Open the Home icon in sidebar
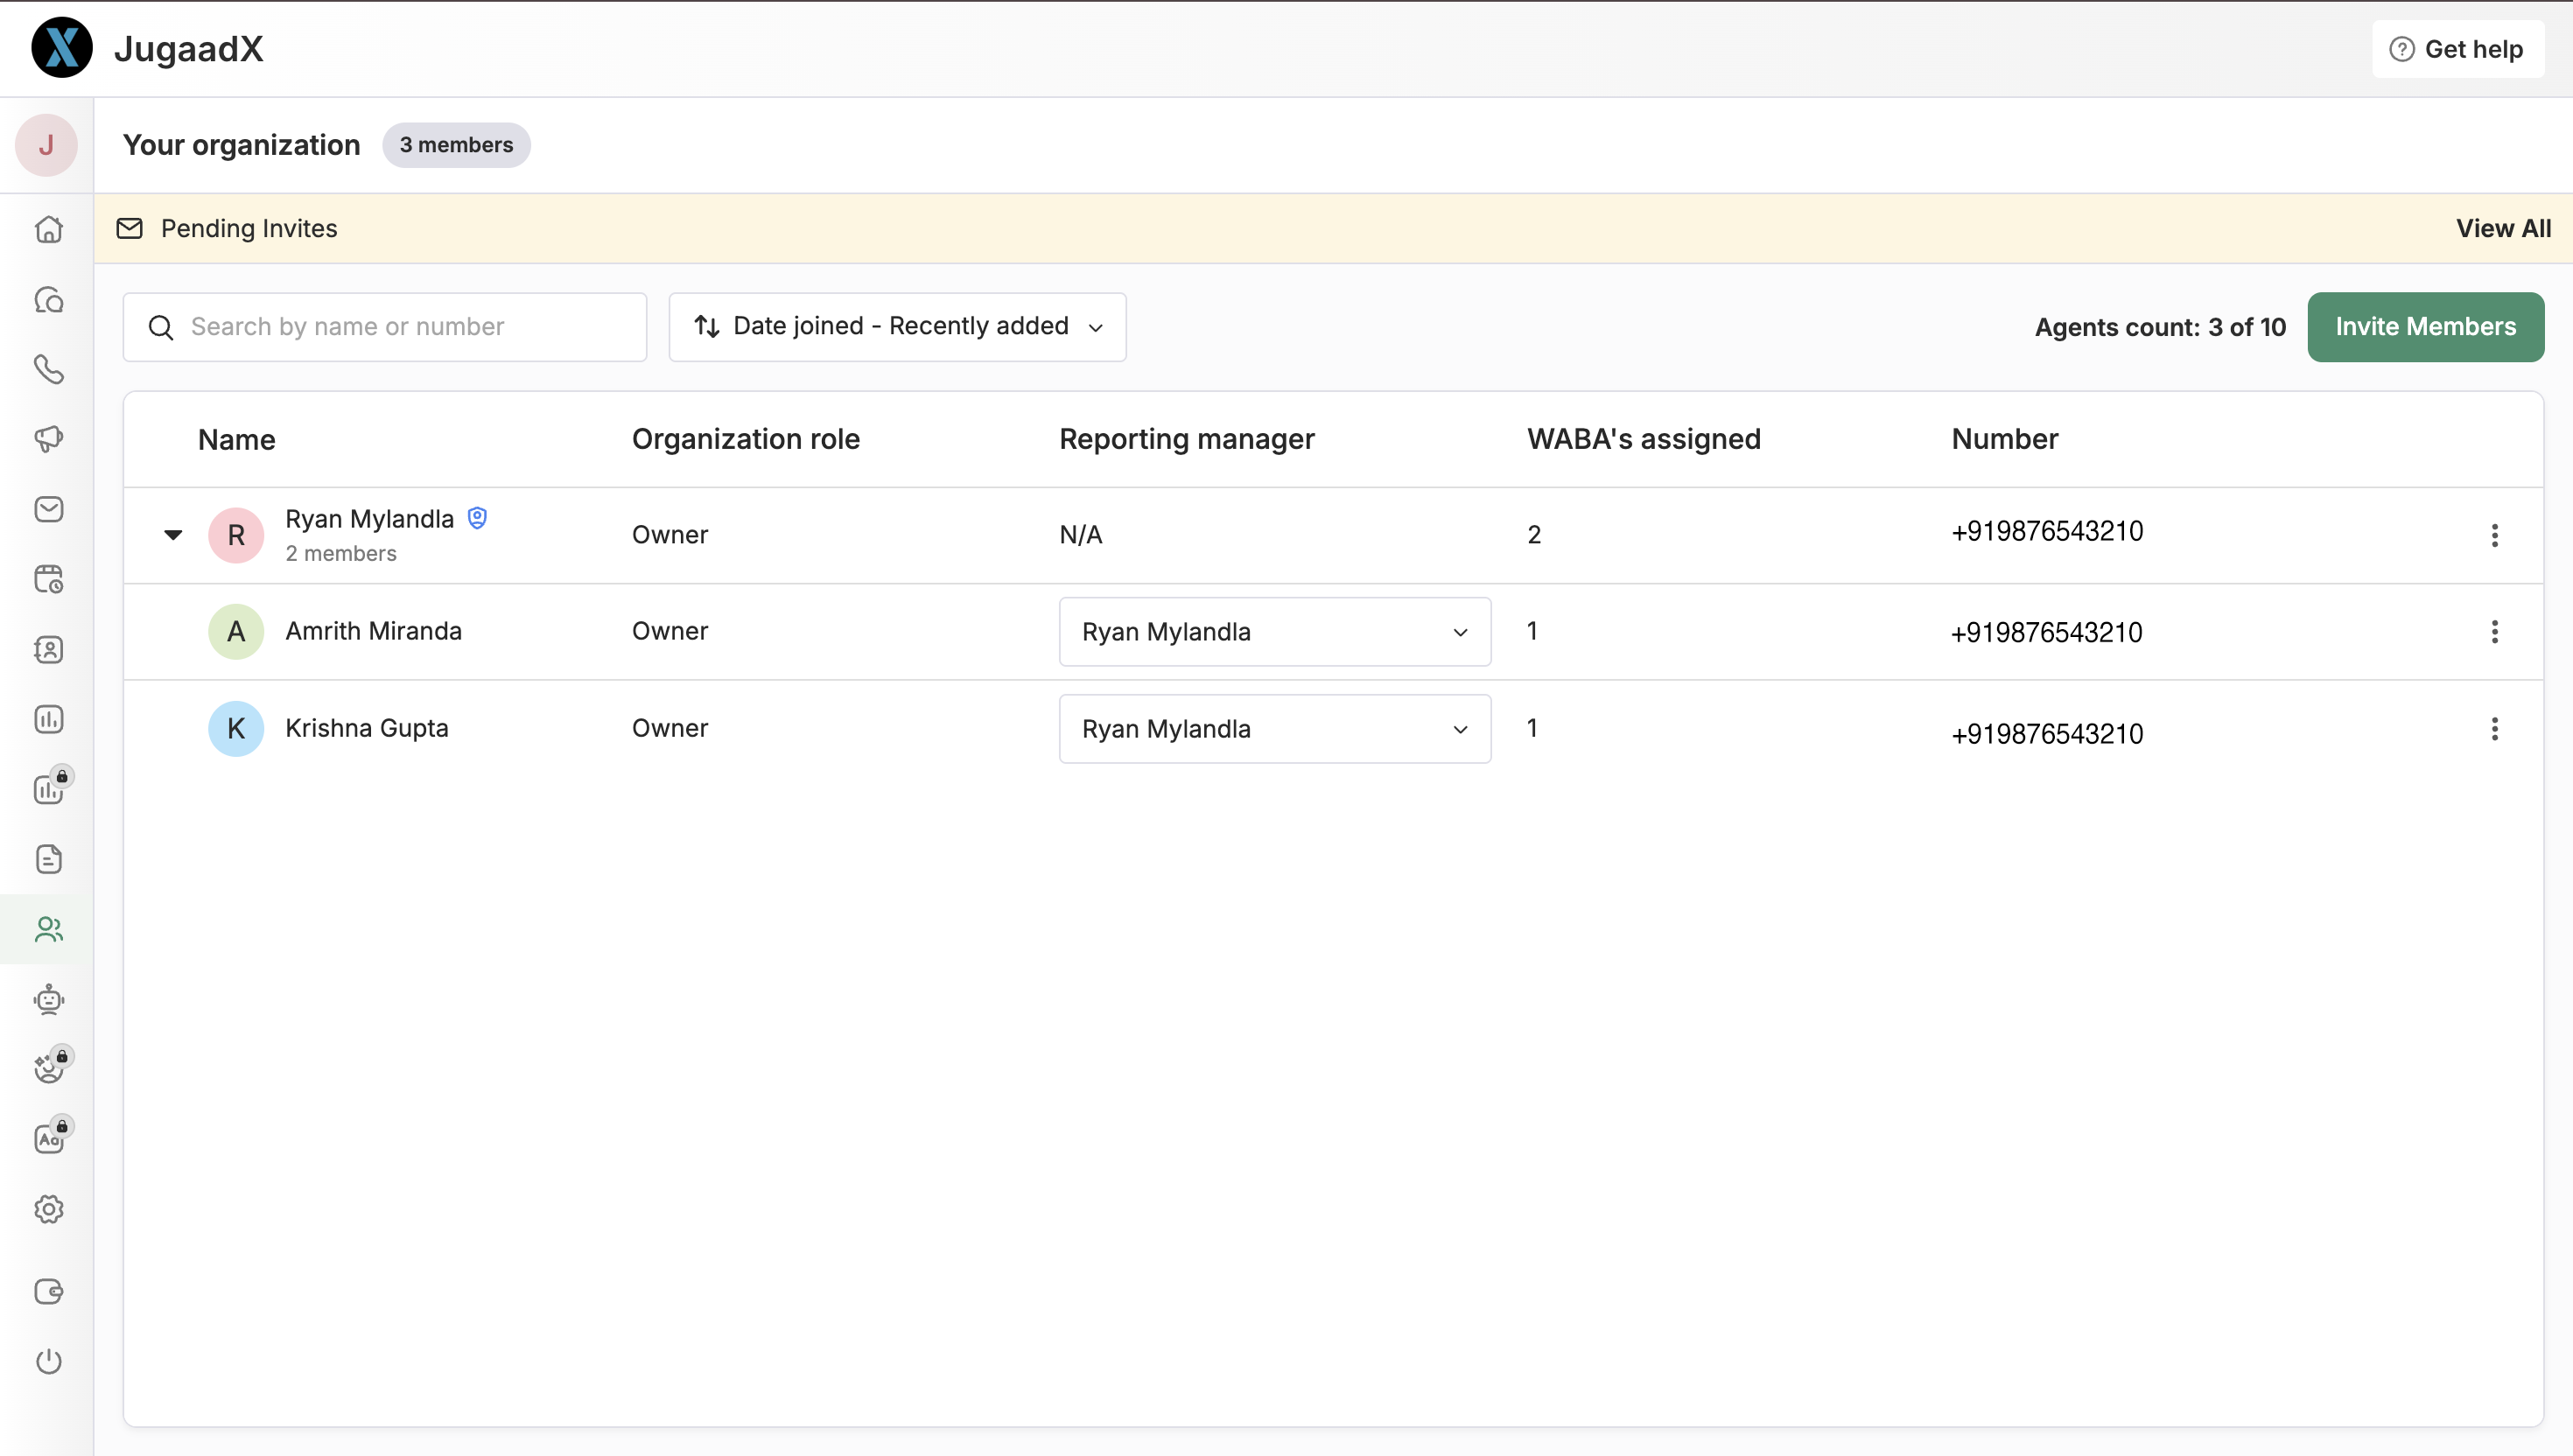Image resolution: width=2573 pixels, height=1456 pixels. 48,229
